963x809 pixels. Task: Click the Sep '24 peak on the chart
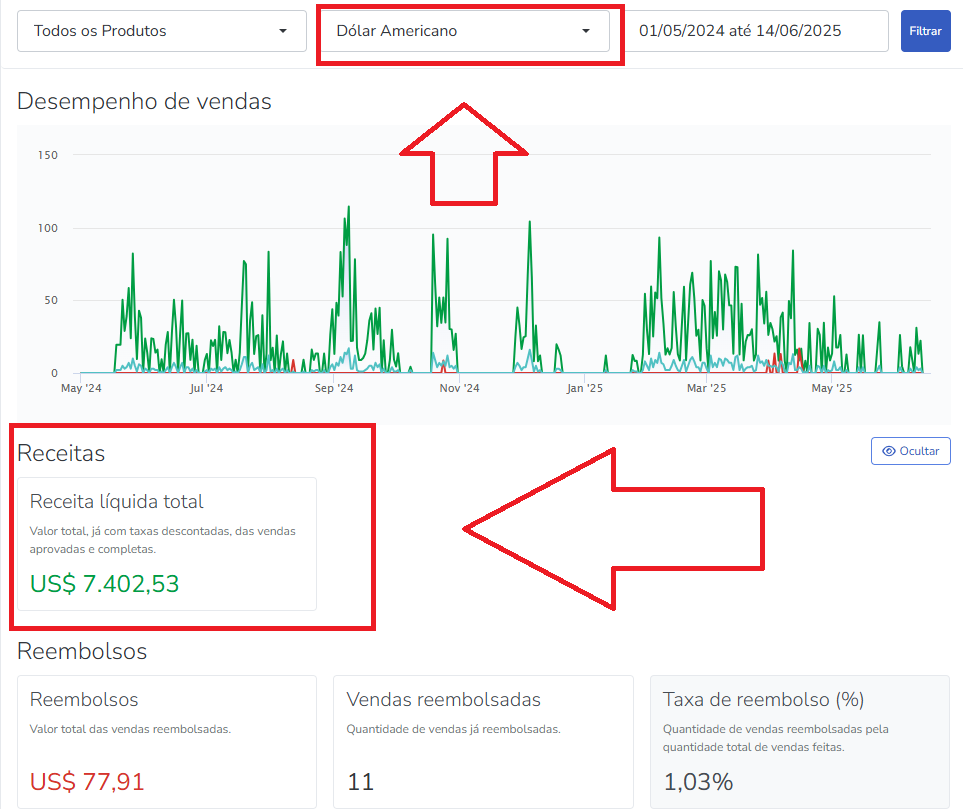(x=349, y=208)
